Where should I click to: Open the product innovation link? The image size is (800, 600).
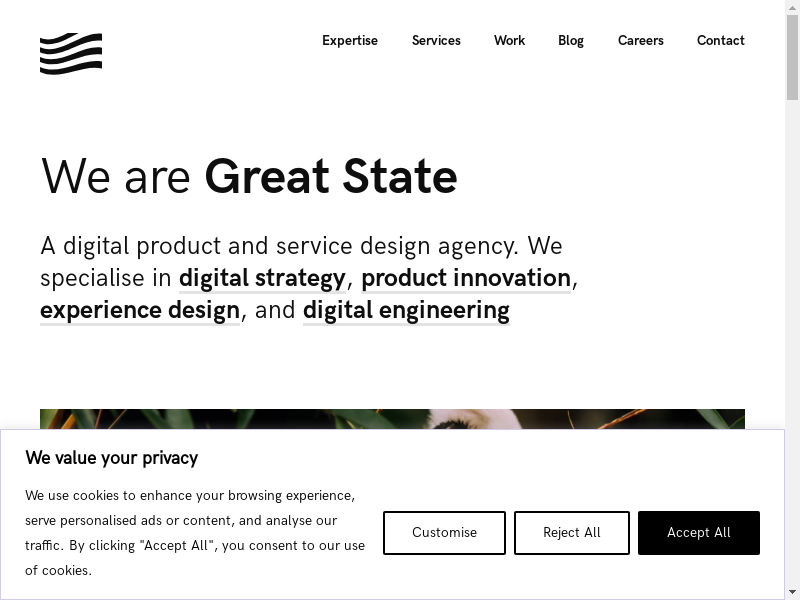point(466,278)
